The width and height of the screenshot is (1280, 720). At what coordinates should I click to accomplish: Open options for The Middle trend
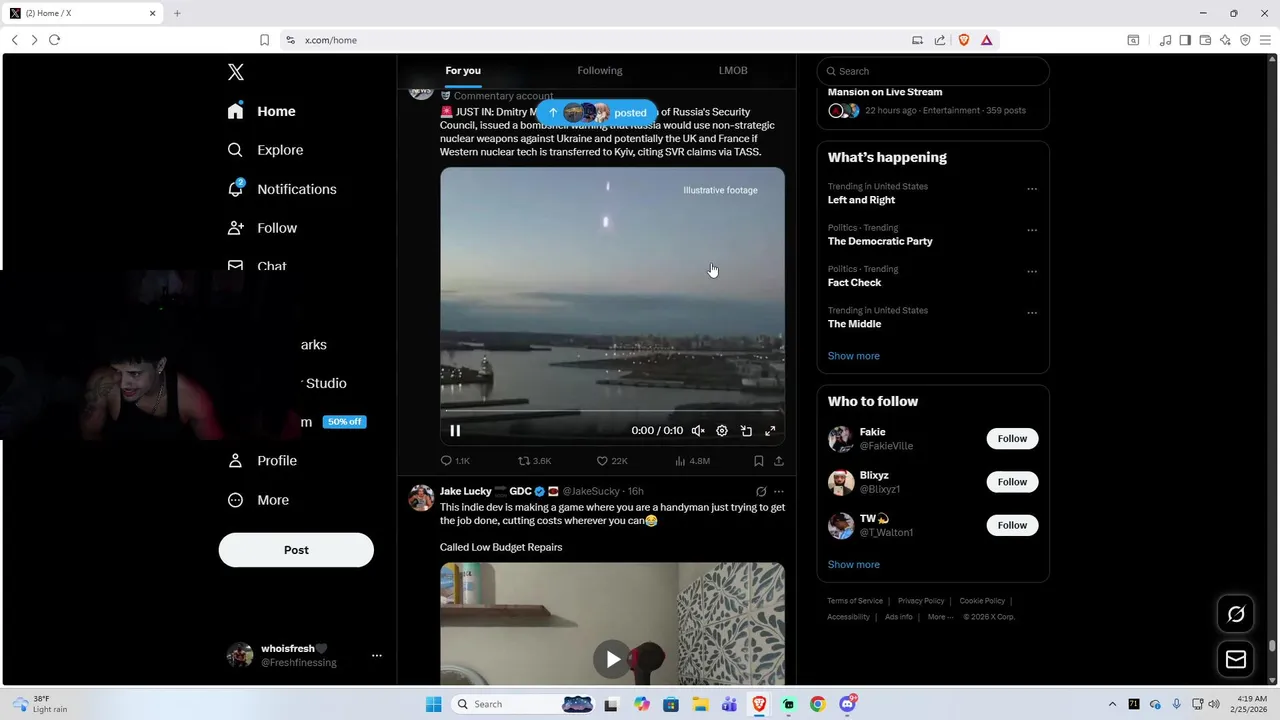pyautogui.click(x=1032, y=313)
